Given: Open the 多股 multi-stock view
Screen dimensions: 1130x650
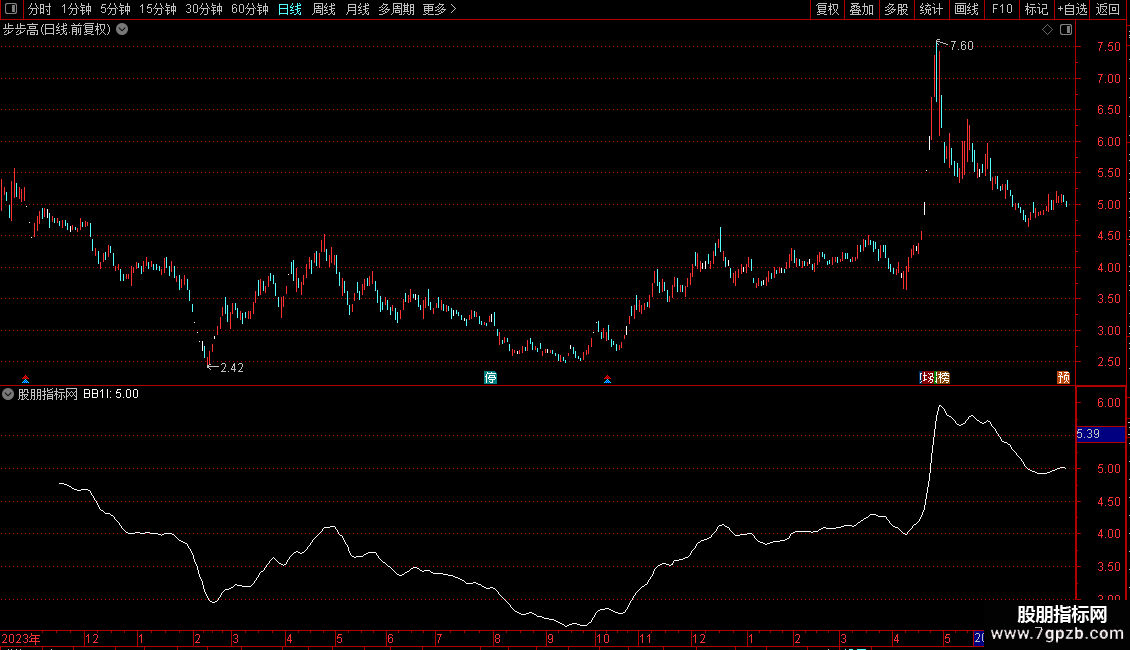Looking at the screenshot, I should pyautogui.click(x=896, y=9).
